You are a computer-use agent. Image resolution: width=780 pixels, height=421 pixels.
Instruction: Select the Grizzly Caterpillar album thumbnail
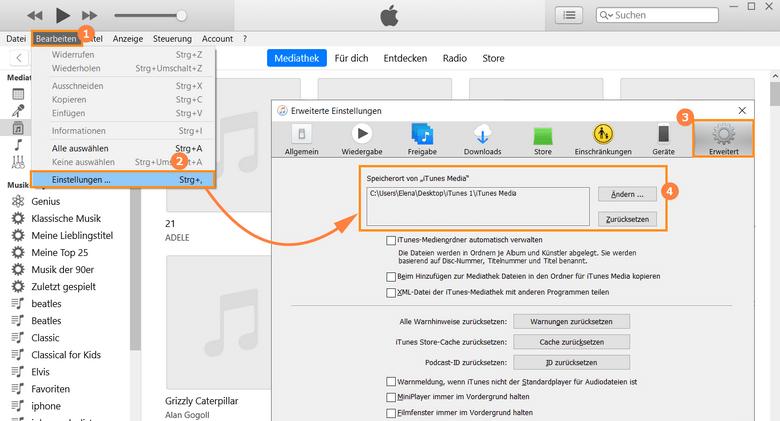click(x=218, y=322)
